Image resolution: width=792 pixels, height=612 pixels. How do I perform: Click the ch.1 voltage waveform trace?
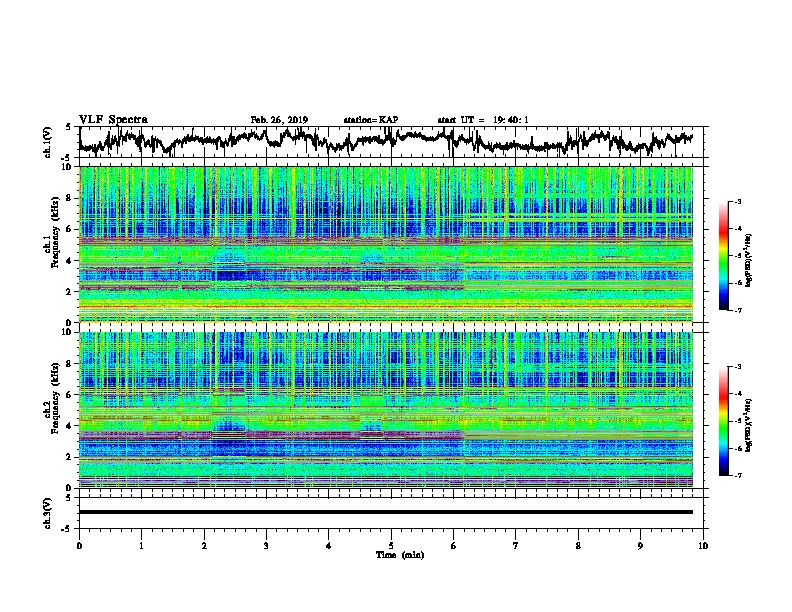[386, 141]
